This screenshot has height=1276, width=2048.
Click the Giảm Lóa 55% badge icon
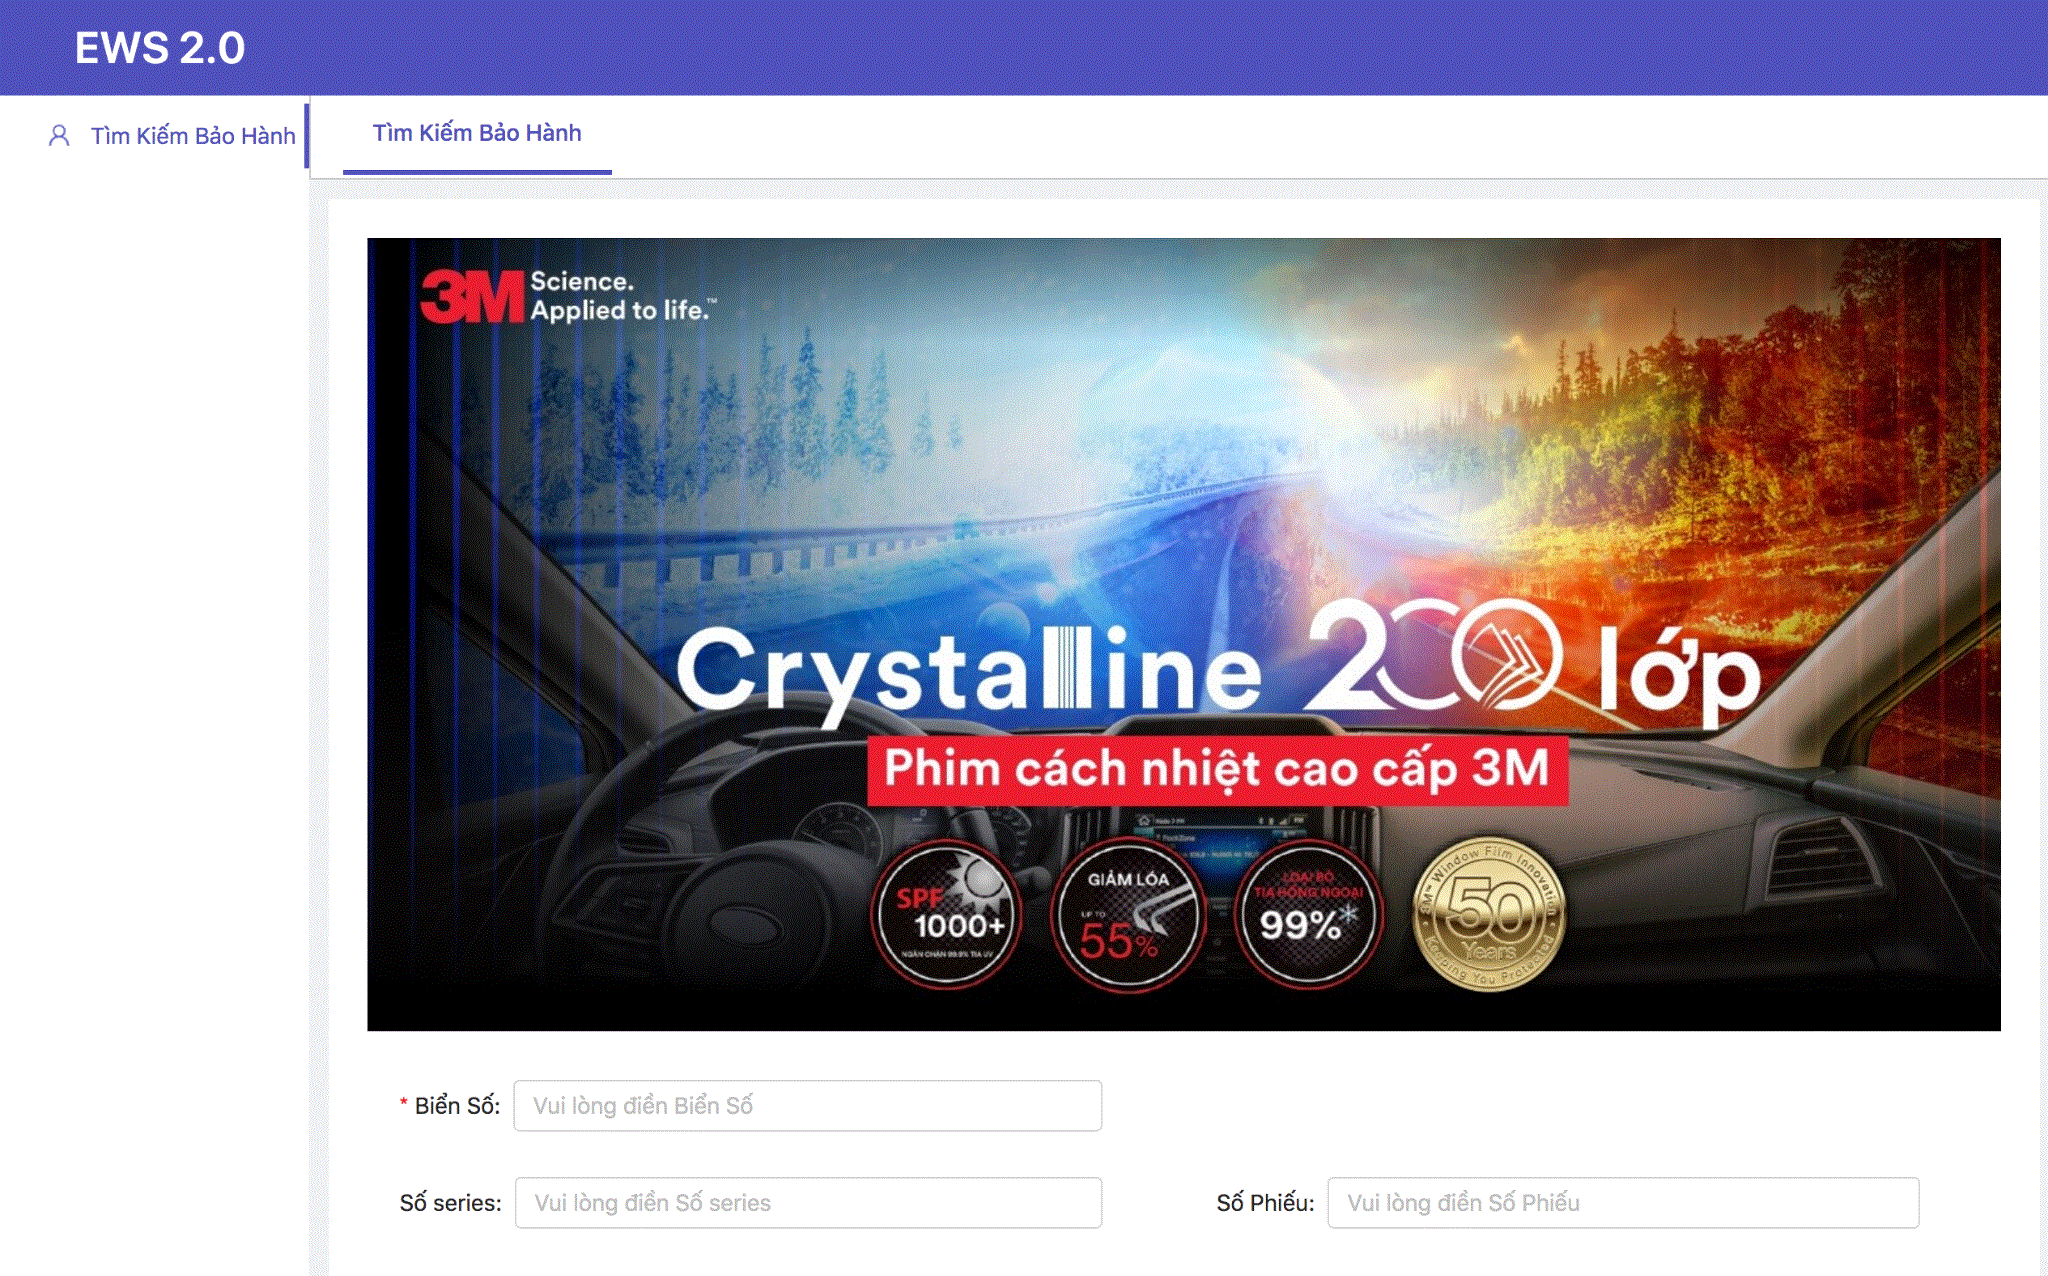click(x=1128, y=915)
